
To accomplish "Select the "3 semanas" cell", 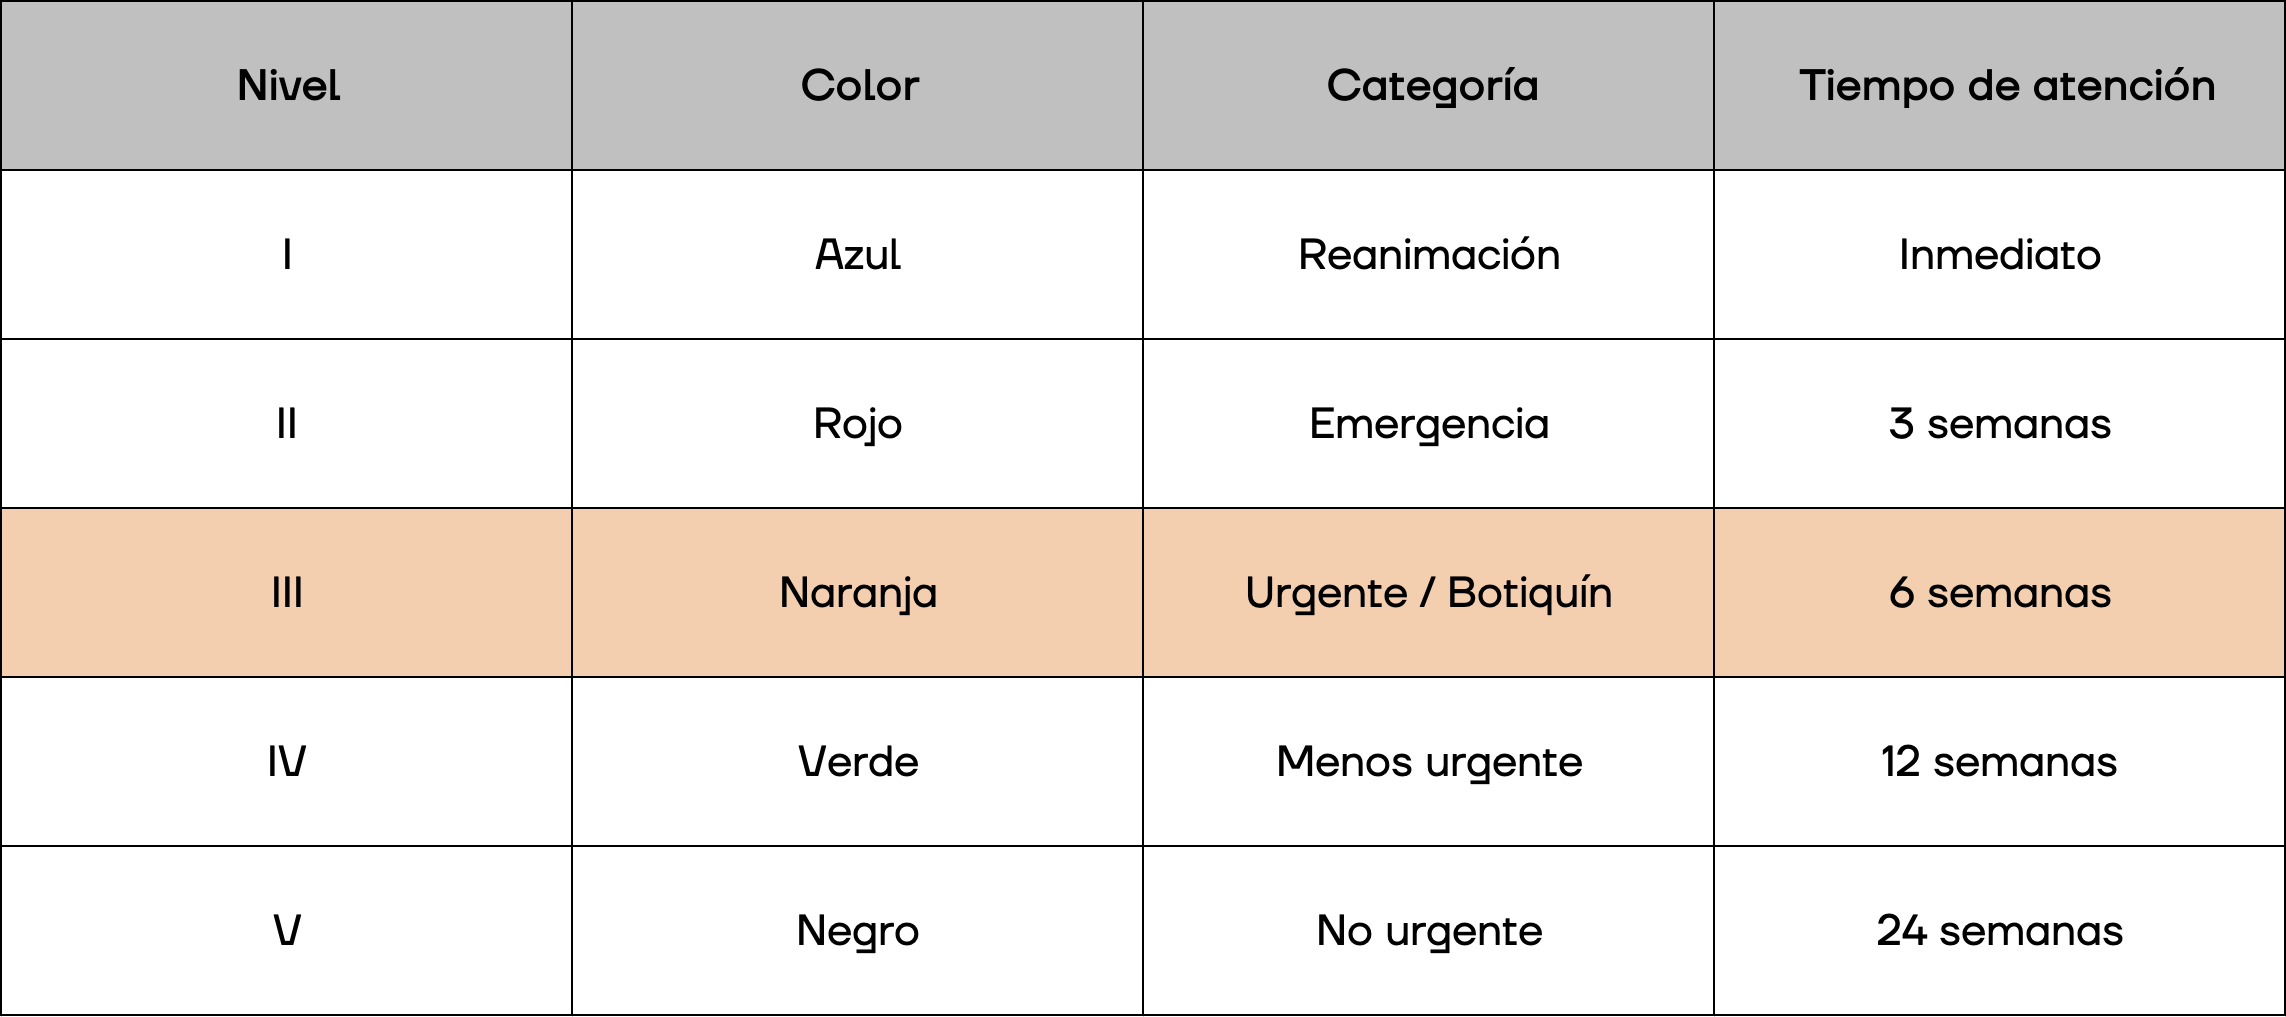I will coord(1999,424).
